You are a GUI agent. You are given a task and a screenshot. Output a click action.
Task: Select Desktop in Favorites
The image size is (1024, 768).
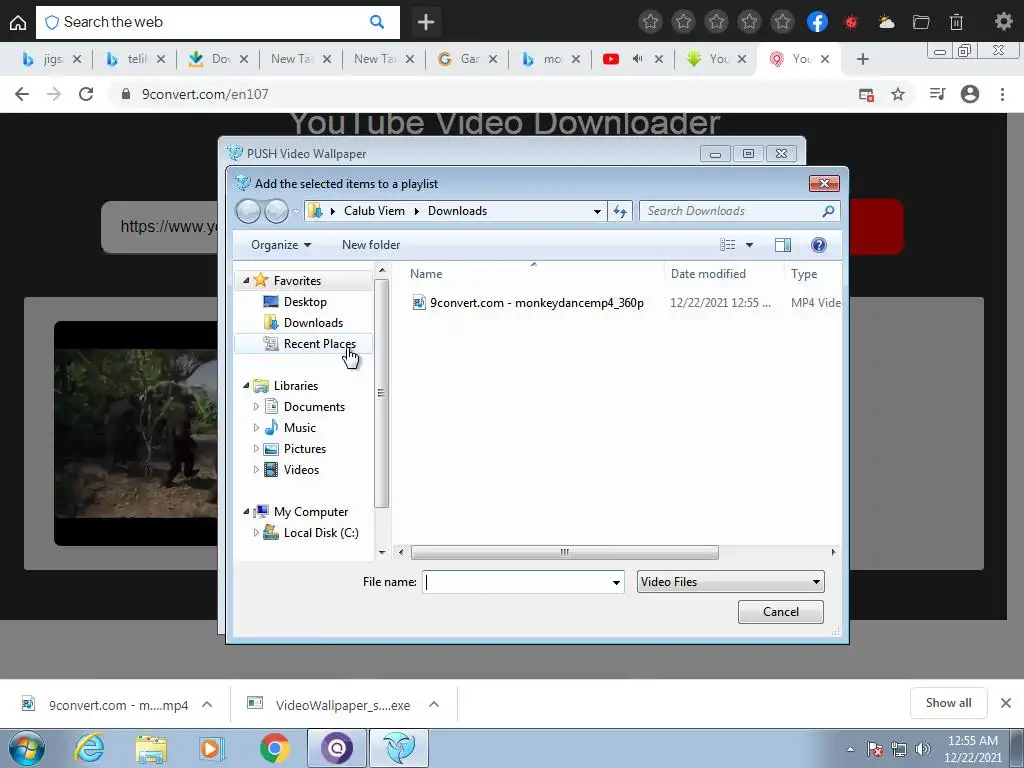point(304,302)
